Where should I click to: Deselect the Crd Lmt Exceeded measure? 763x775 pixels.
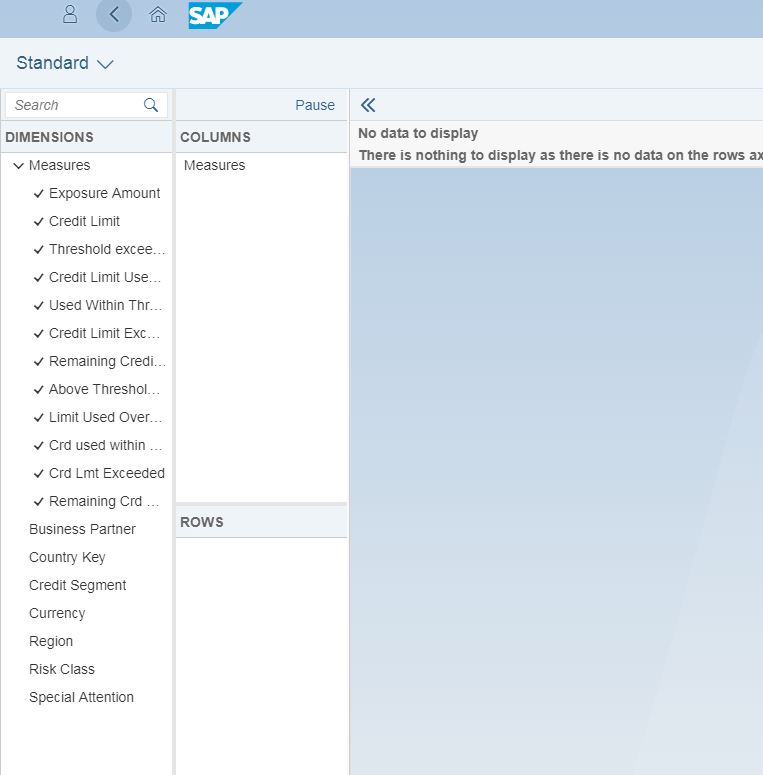coord(39,474)
